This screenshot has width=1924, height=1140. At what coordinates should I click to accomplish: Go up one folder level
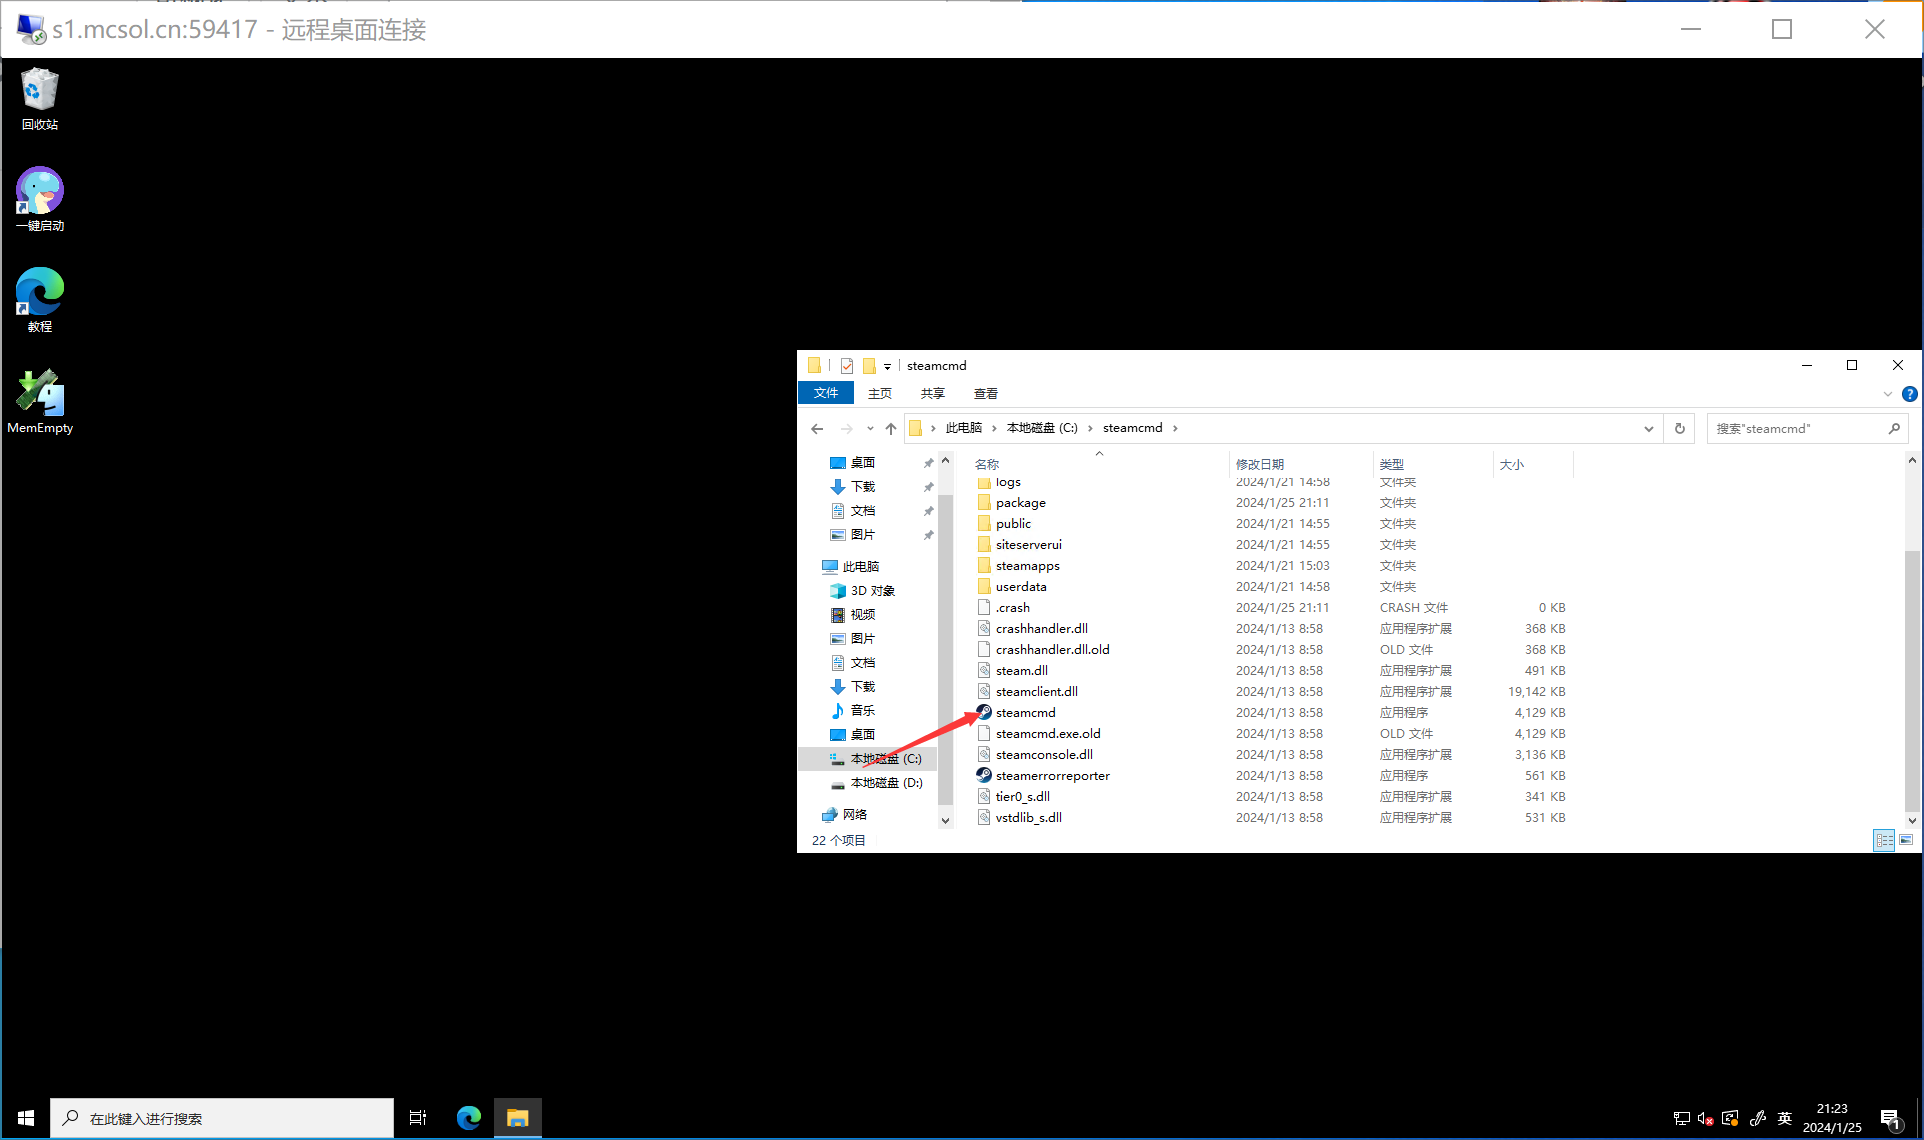coord(891,429)
